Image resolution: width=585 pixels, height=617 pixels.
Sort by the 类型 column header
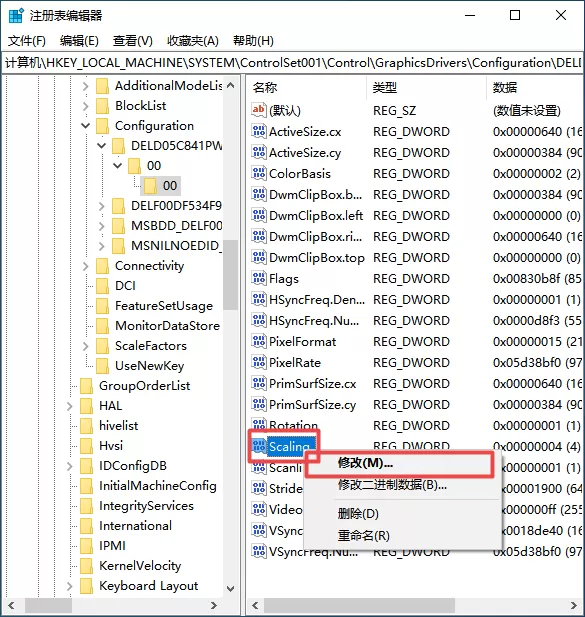pyautogui.click(x=427, y=87)
